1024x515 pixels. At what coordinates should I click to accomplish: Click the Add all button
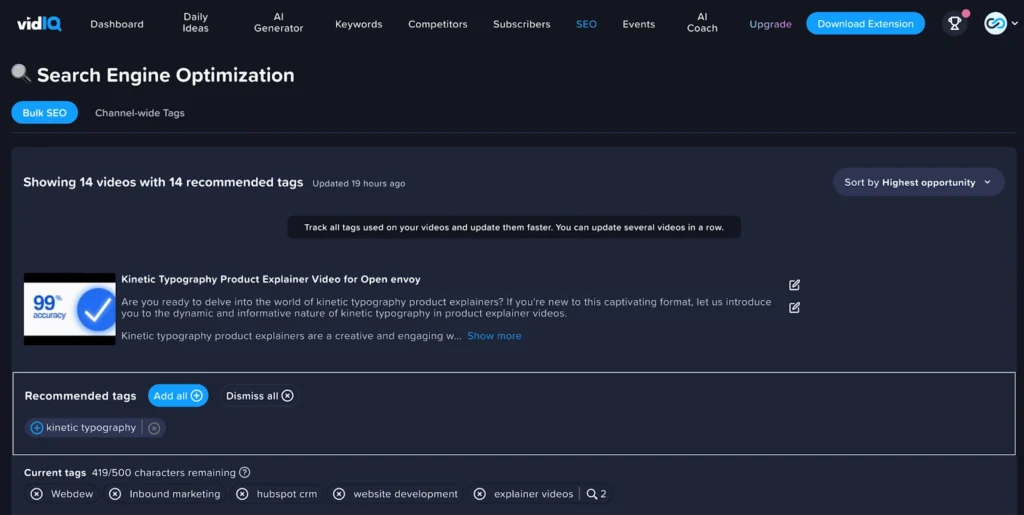coord(178,396)
